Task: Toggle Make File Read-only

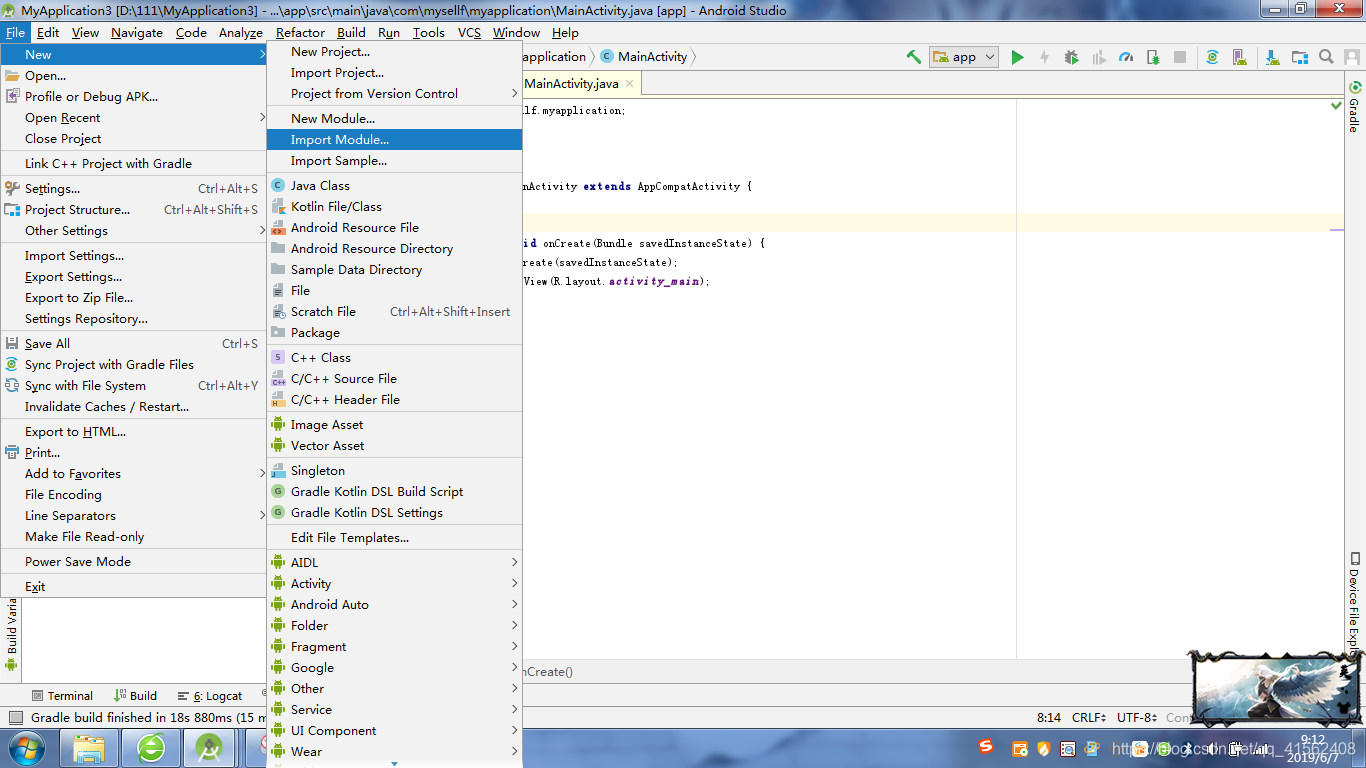Action: (x=84, y=536)
